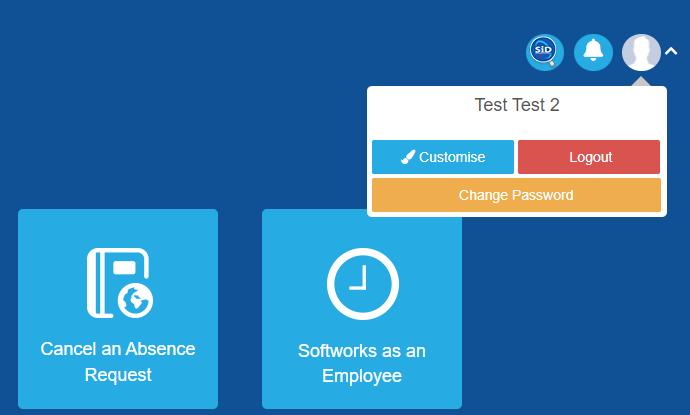This screenshot has width=690, height=415.
Task: Click the SID letters inside the round icon
Action: [544, 49]
